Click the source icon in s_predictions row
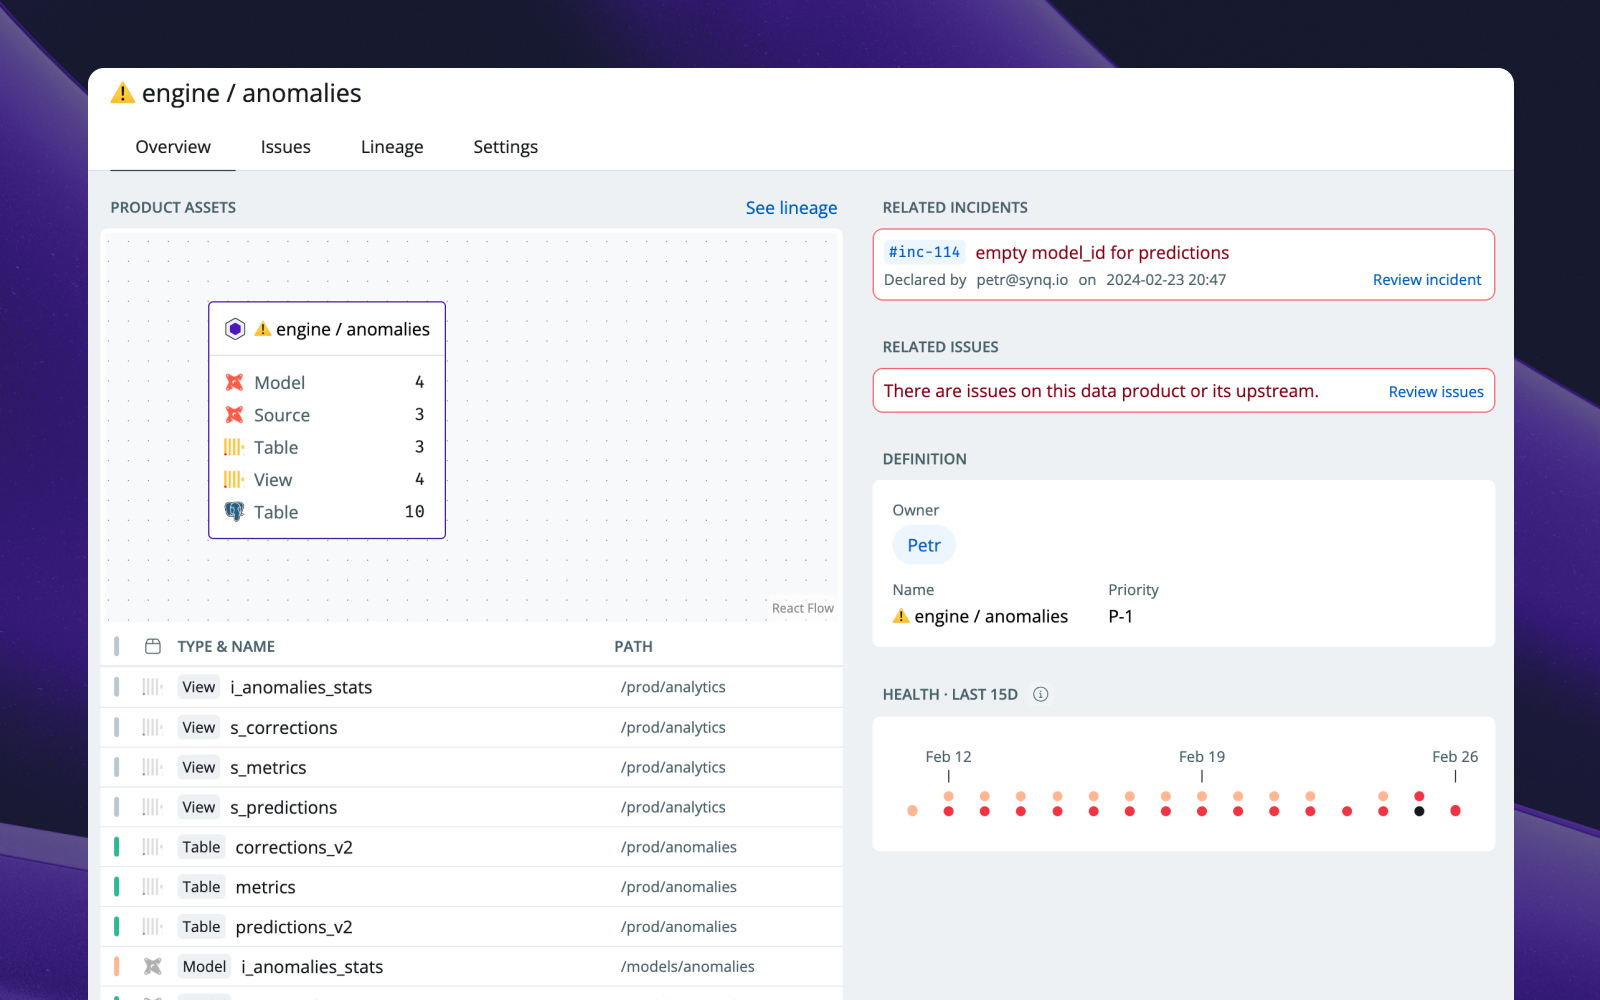Screen dimensions: 1600x1000 point(152,807)
